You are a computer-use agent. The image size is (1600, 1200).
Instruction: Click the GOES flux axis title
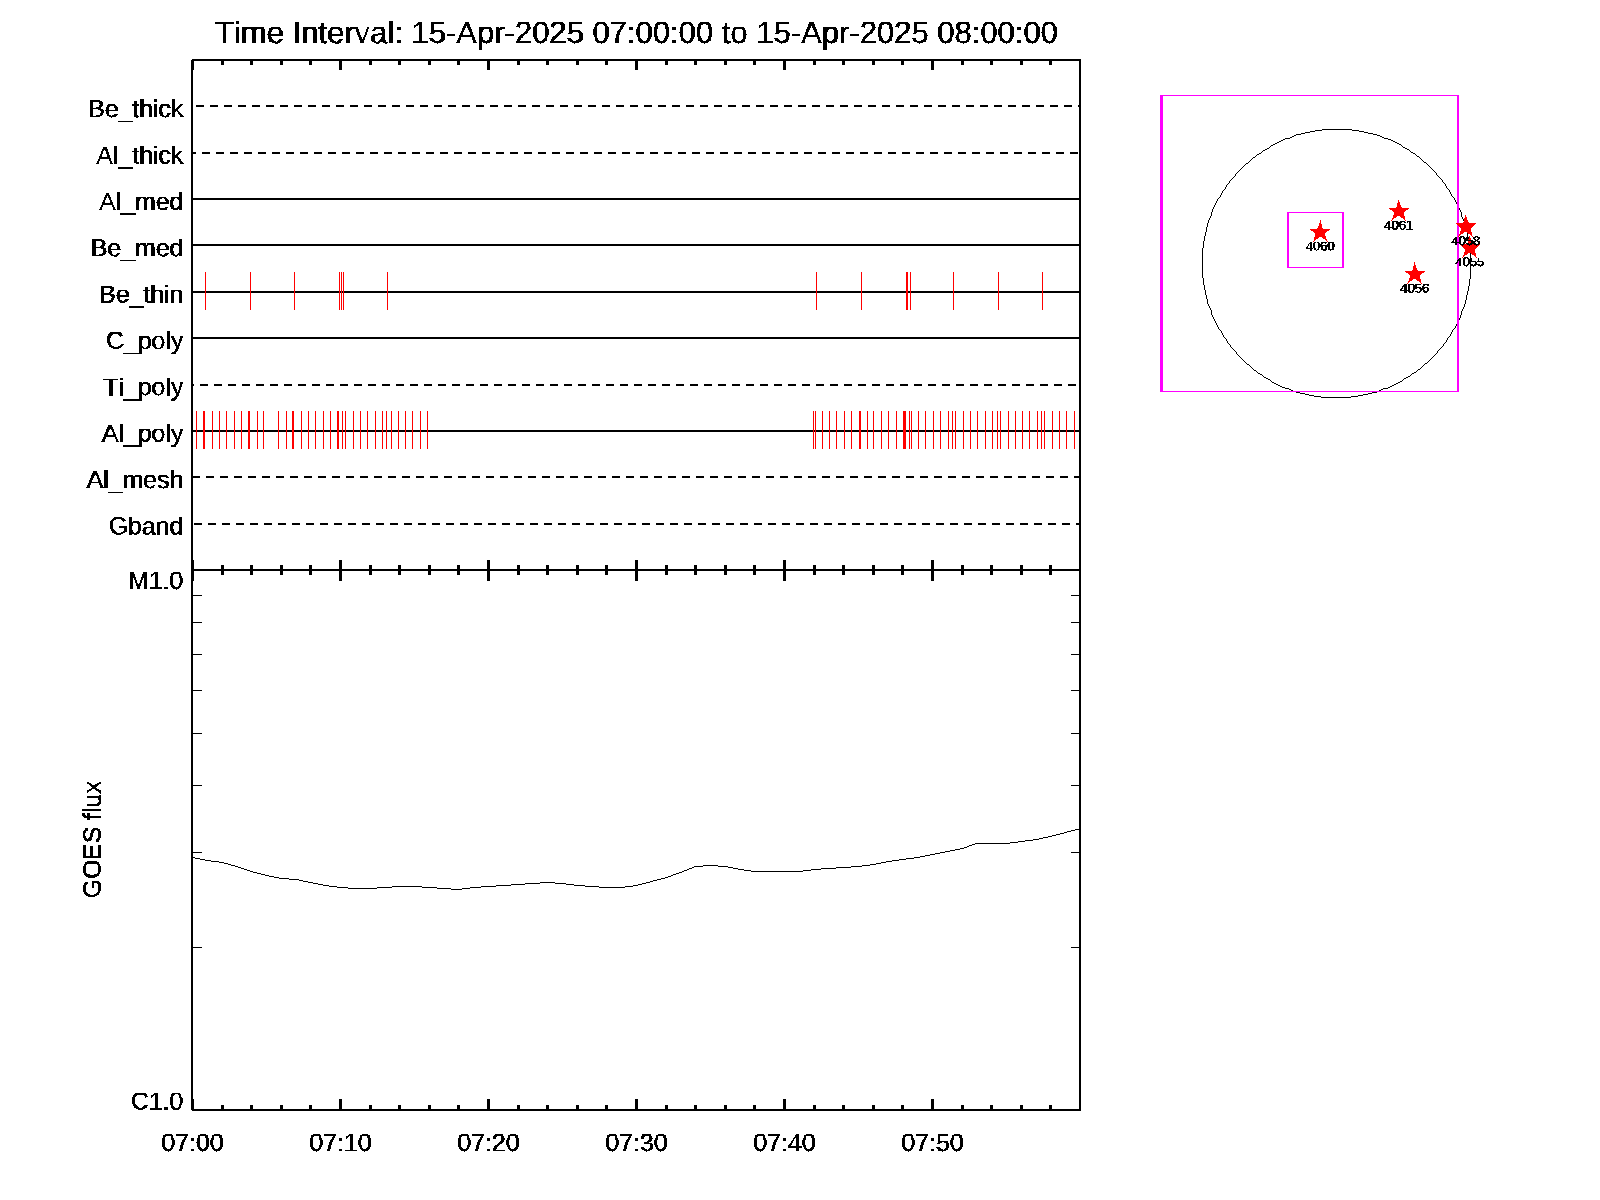(92, 840)
